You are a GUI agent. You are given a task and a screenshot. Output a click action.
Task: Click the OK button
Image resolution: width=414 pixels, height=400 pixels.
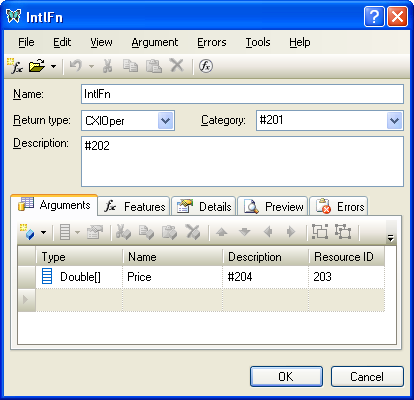click(286, 377)
